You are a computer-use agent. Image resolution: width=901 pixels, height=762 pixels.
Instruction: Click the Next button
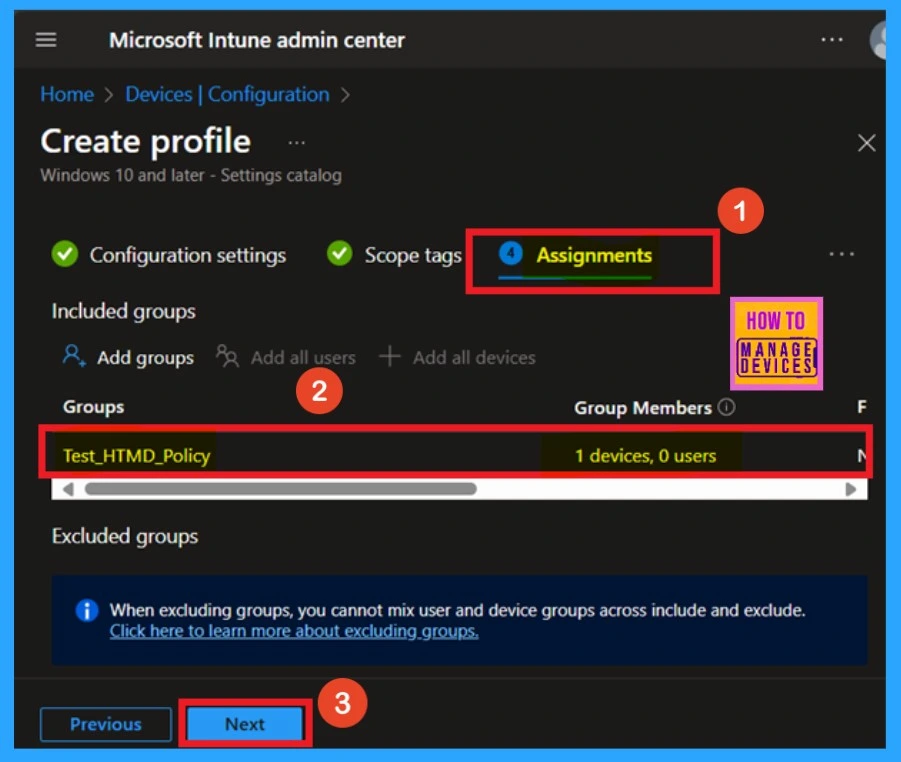tap(245, 723)
